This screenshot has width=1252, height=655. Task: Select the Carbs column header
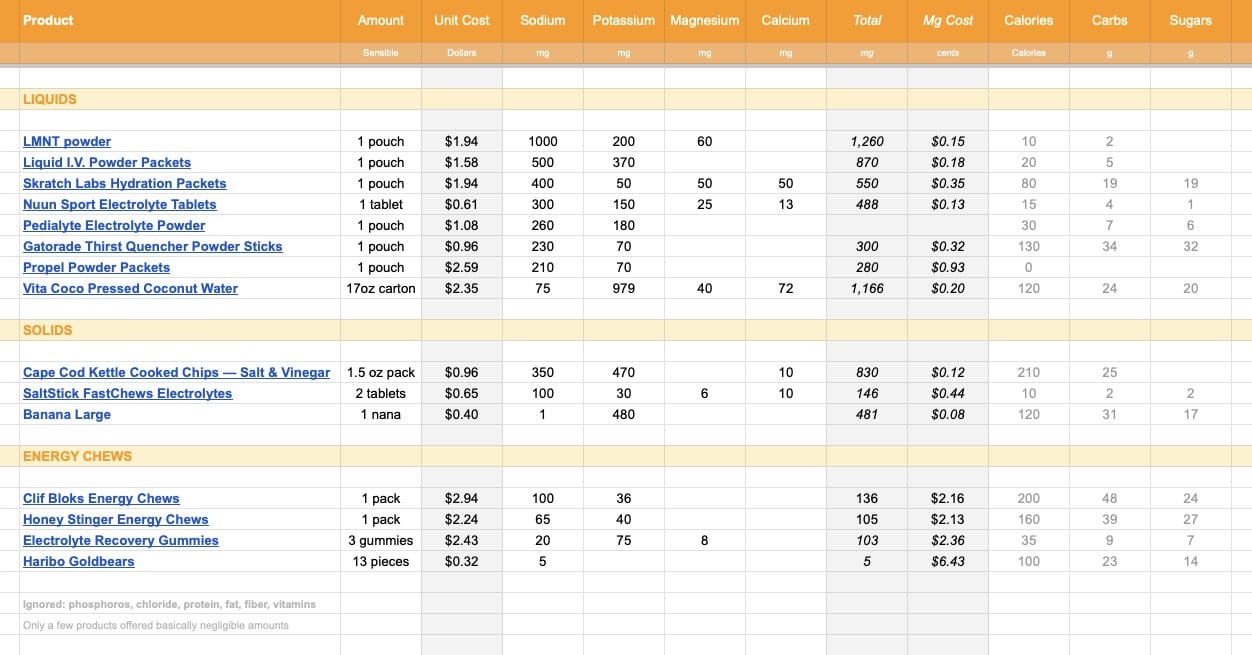[1110, 20]
